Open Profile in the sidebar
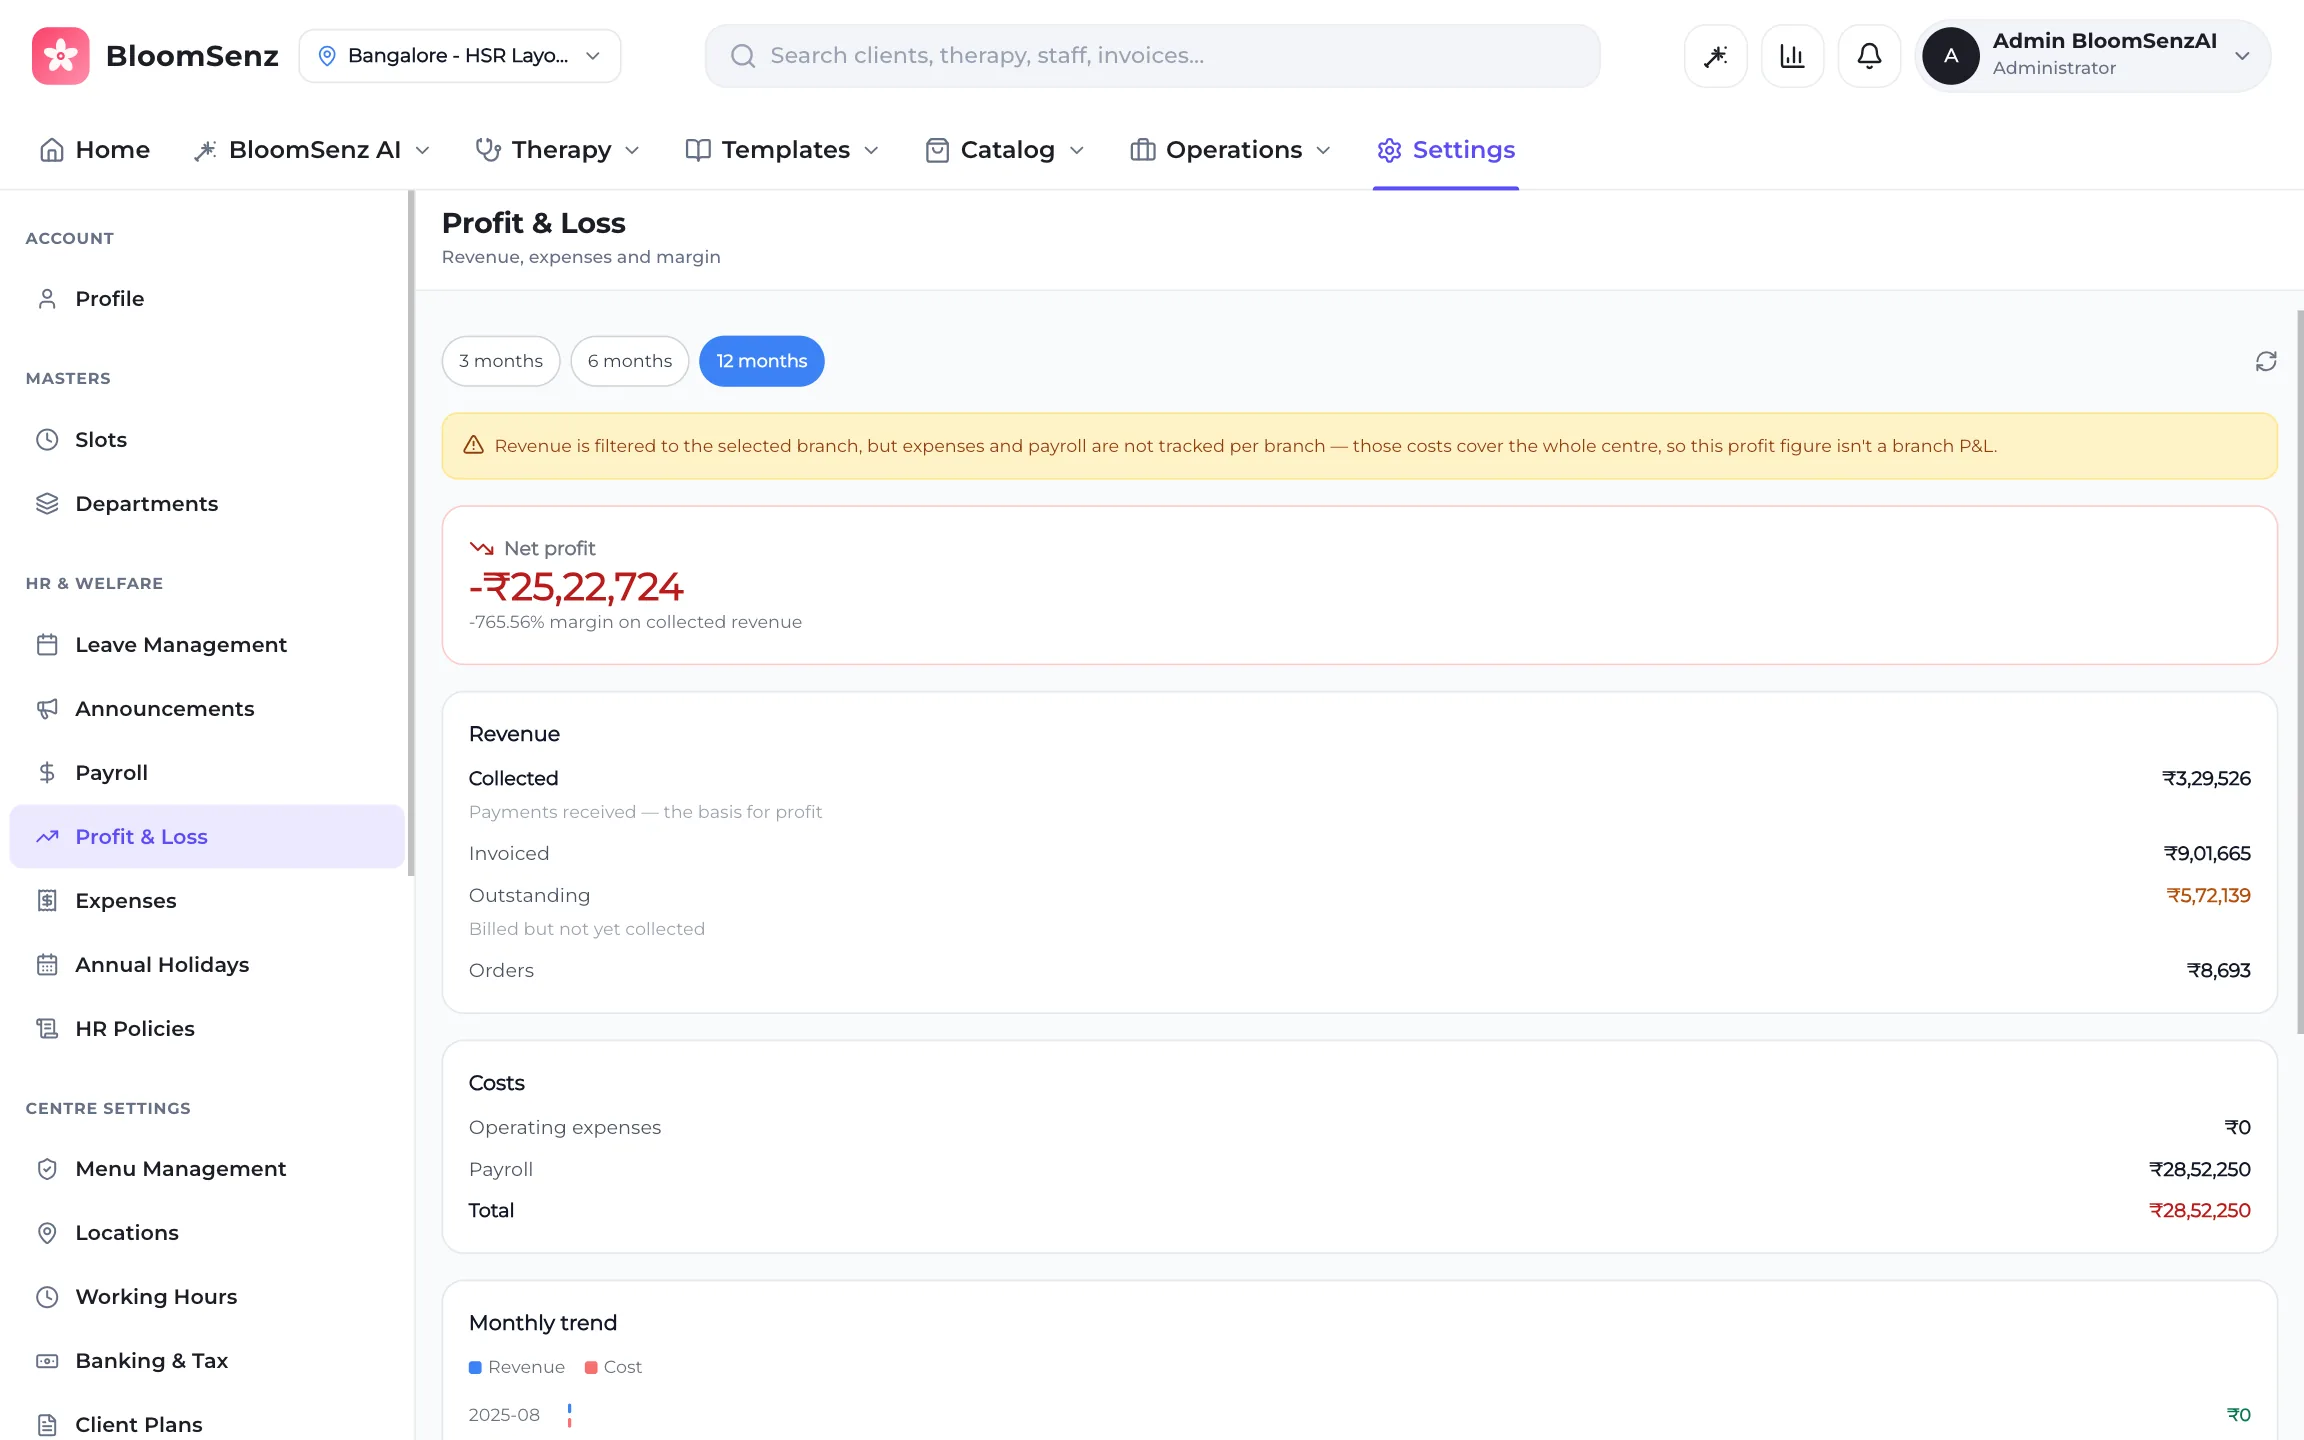2304x1440 pixels. pos(207,299)
